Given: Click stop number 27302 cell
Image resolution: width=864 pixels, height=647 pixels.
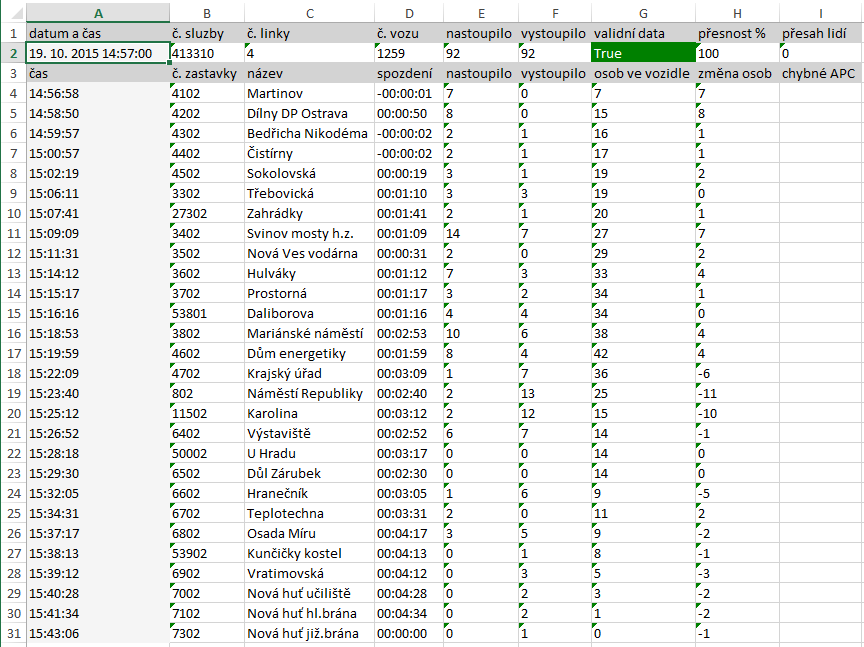Looking at the screenshot, I should pyautogui.click(x=207, y=213).
